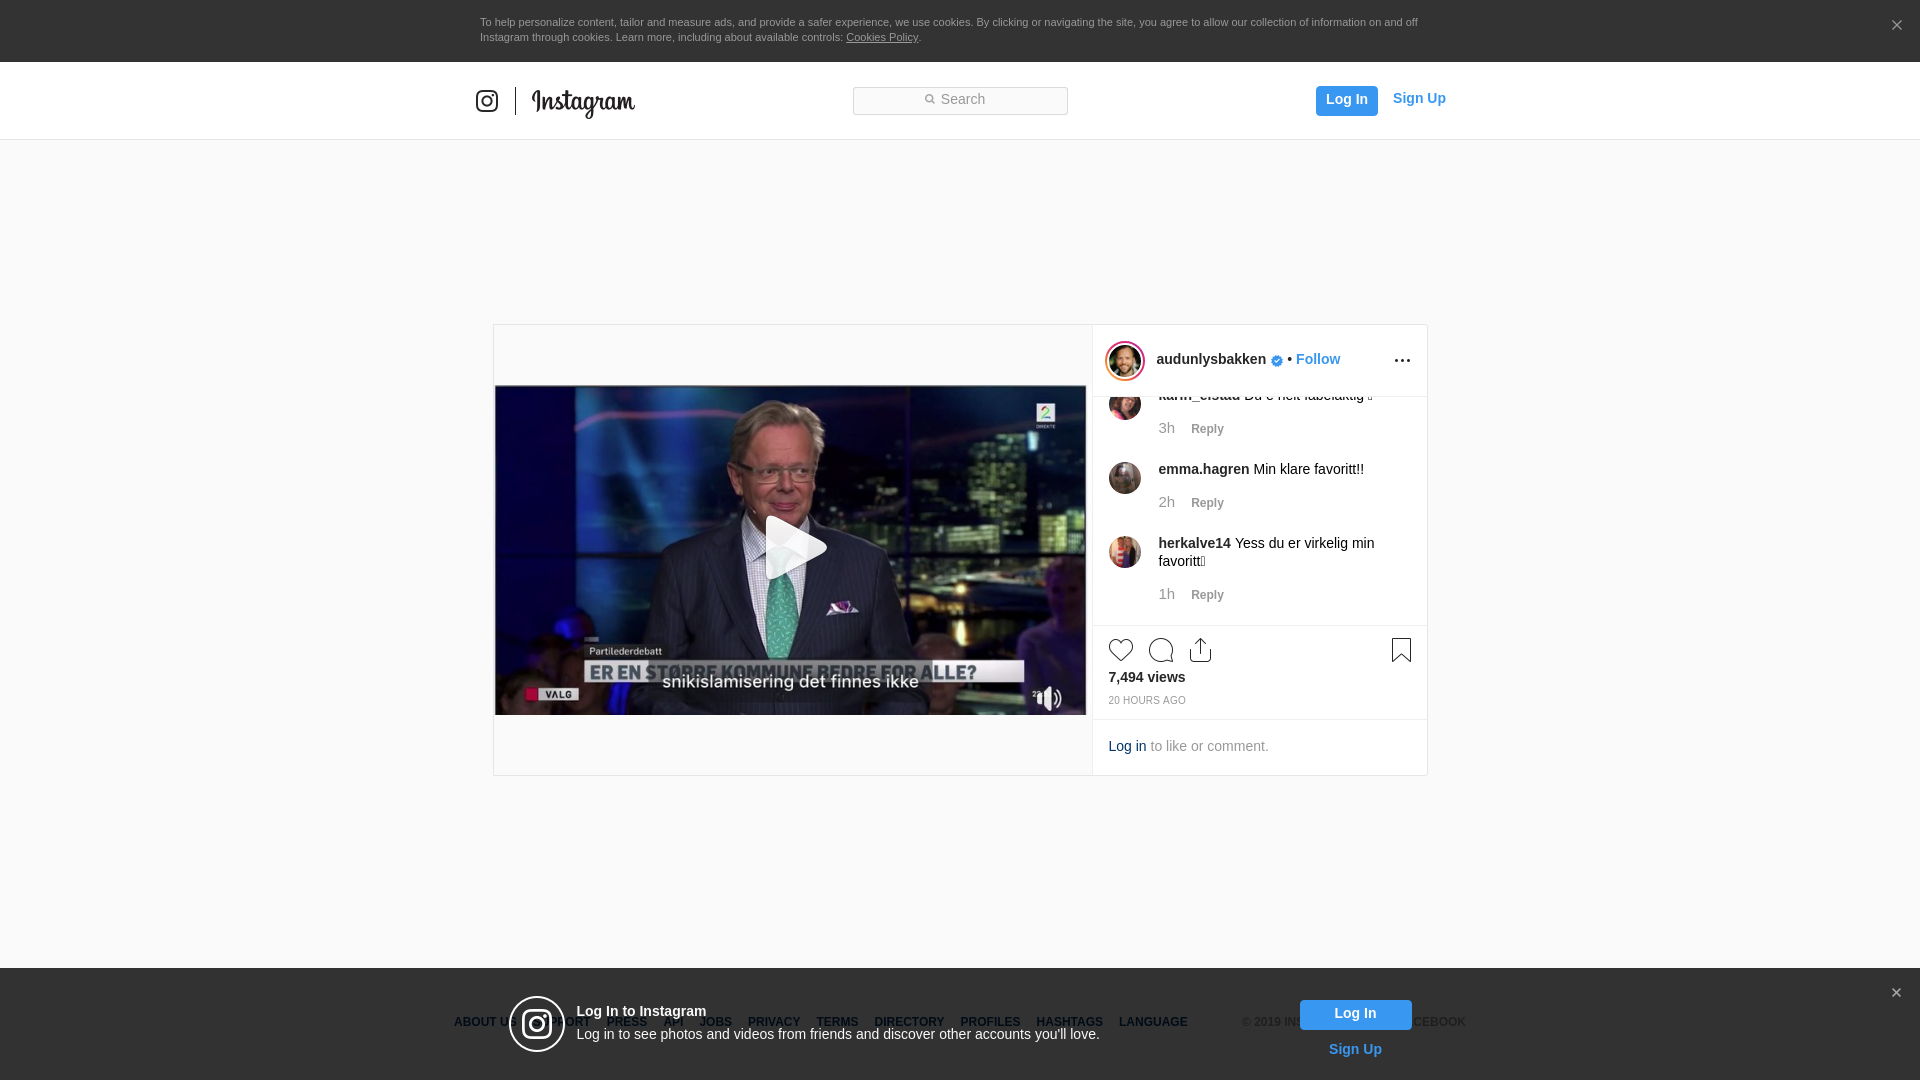Open the herkalve14 username link

tap(1195, 543)
